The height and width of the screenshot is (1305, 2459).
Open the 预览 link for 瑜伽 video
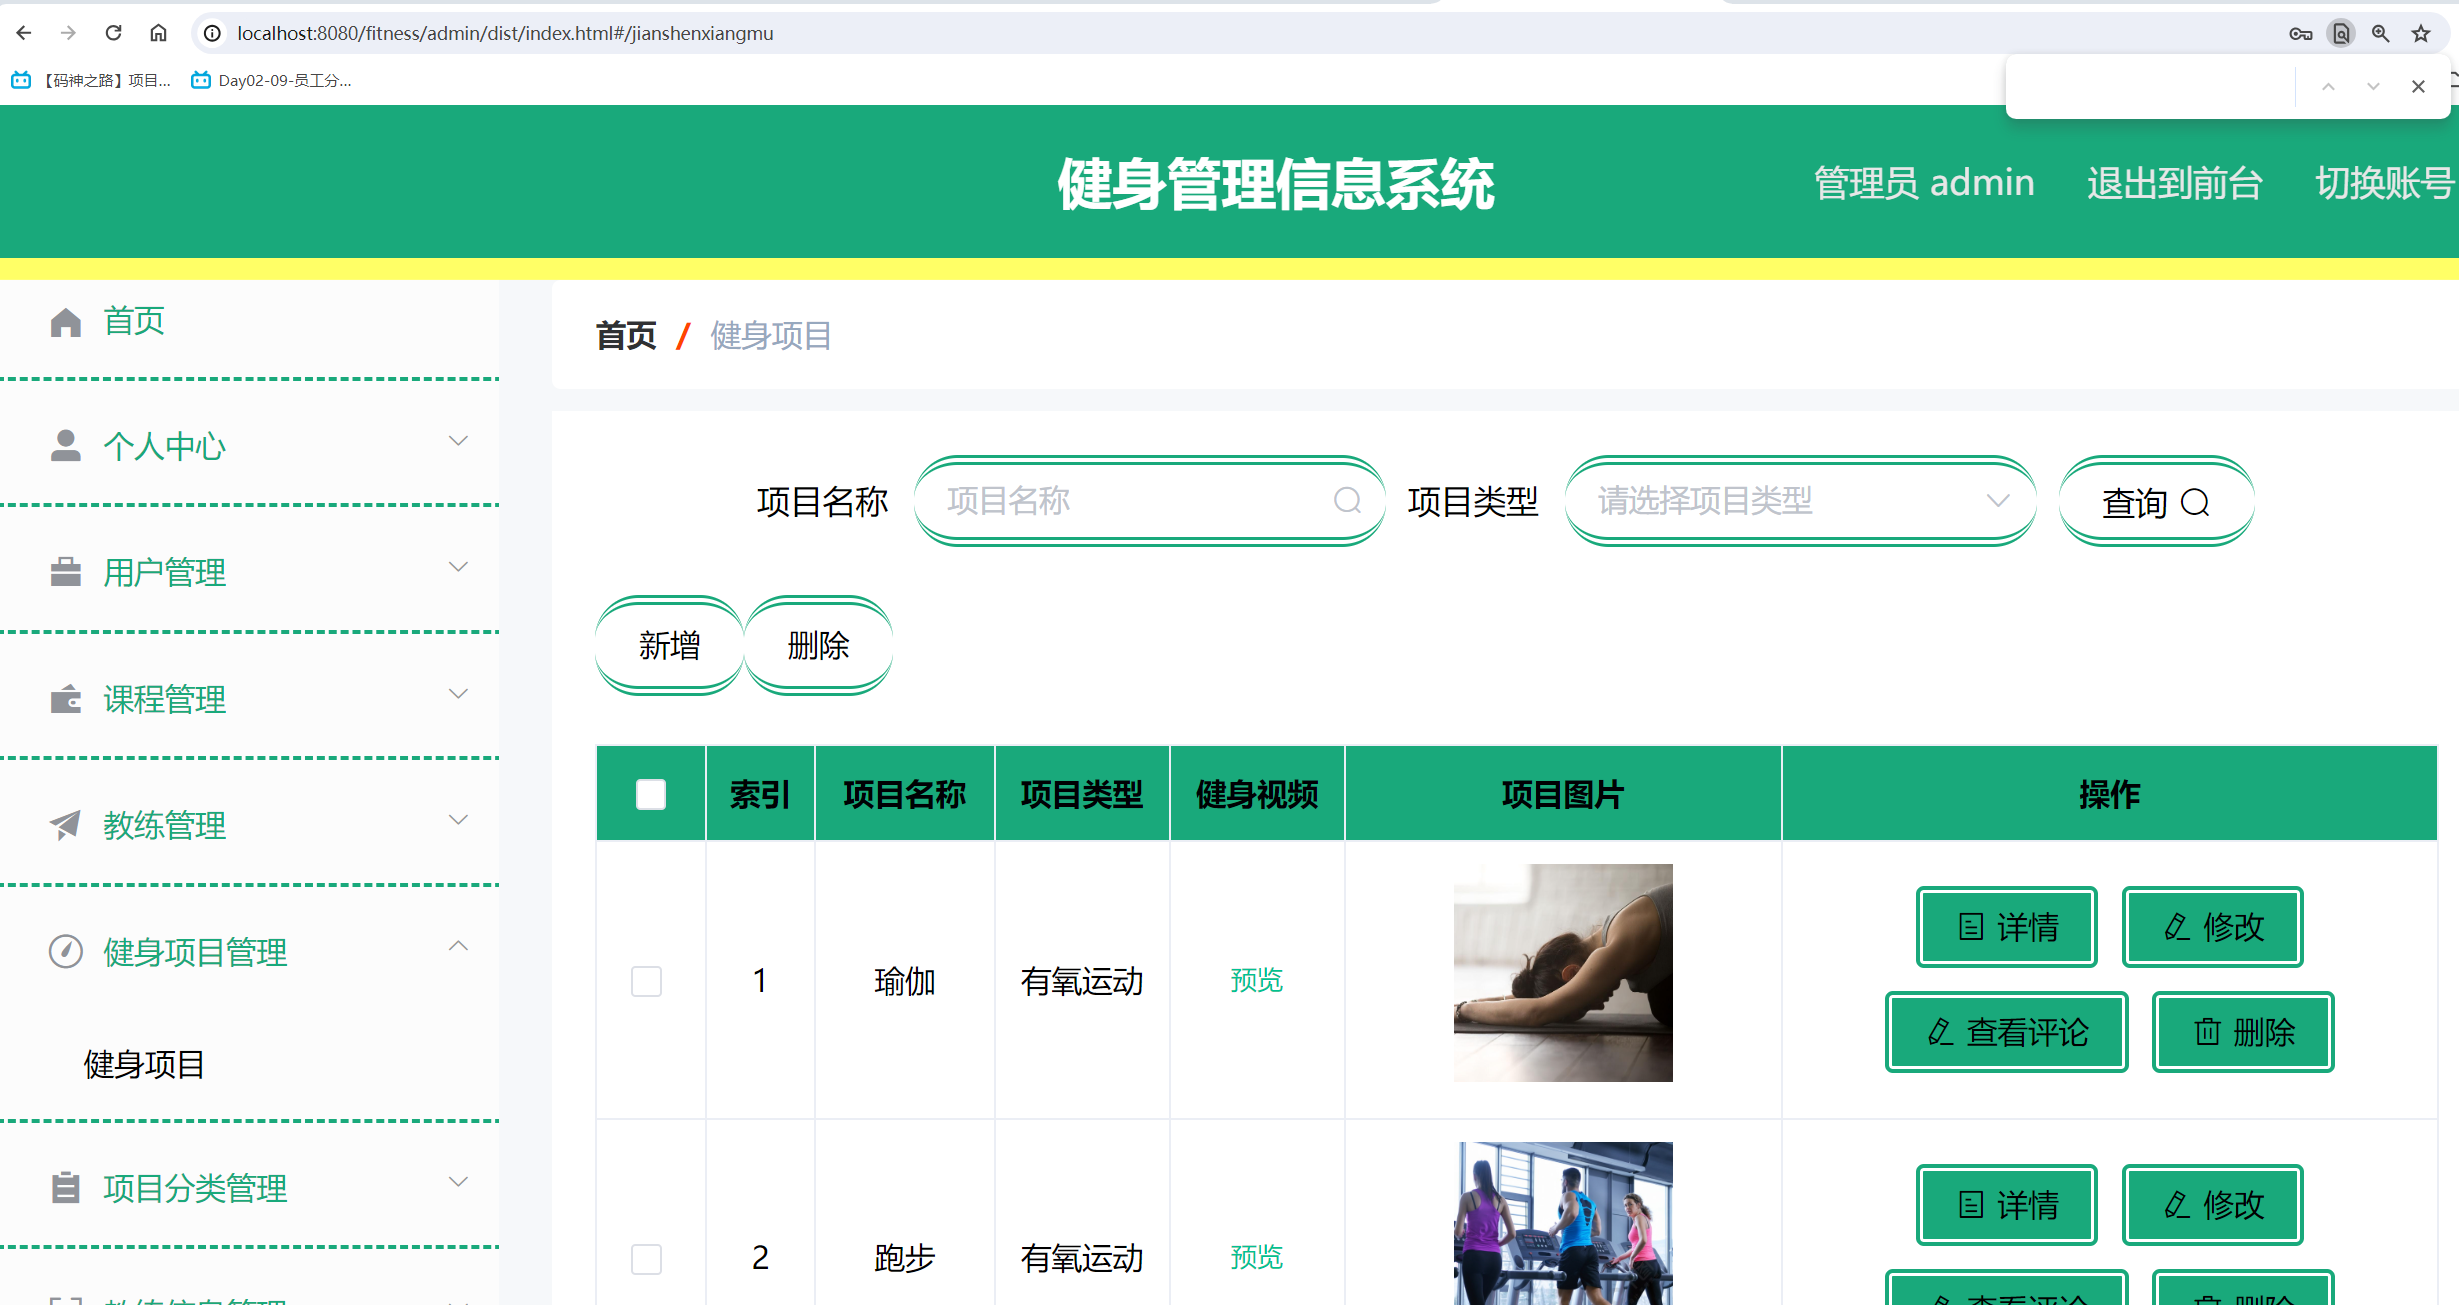(1256, 981)
